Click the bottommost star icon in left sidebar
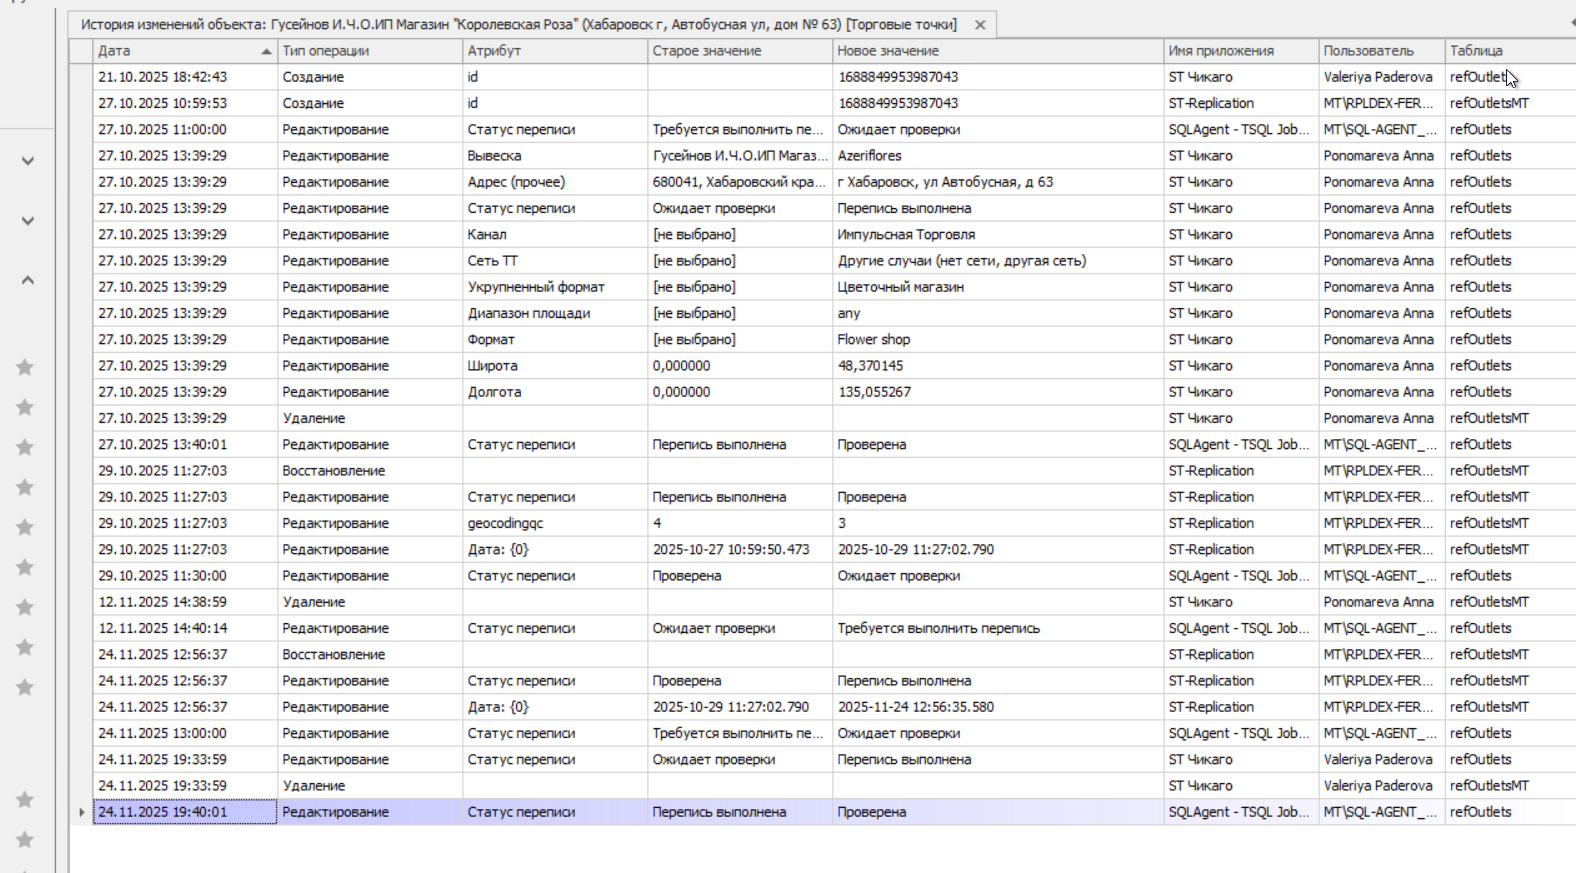Screen dimensions: 1576x873 coord(25,839)
